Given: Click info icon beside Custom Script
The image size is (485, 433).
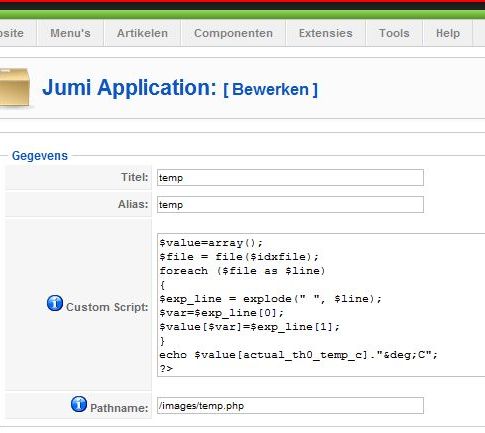Looking at the screenshot, I should (55, 303).
